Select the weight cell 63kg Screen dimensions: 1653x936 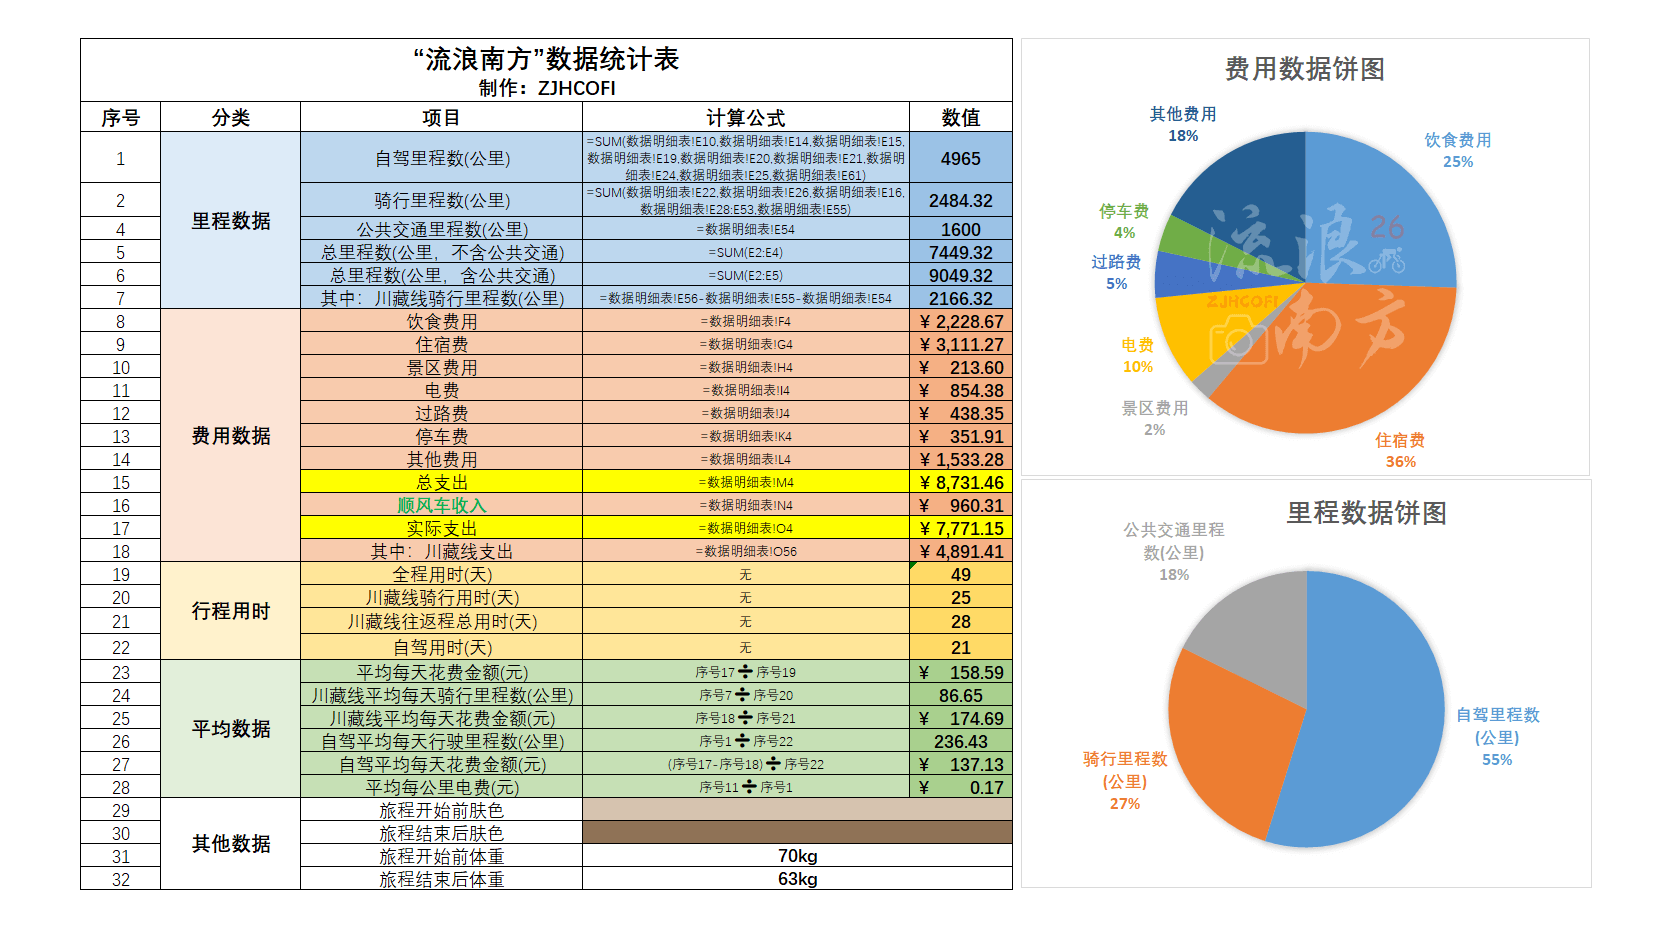[797, 879]
